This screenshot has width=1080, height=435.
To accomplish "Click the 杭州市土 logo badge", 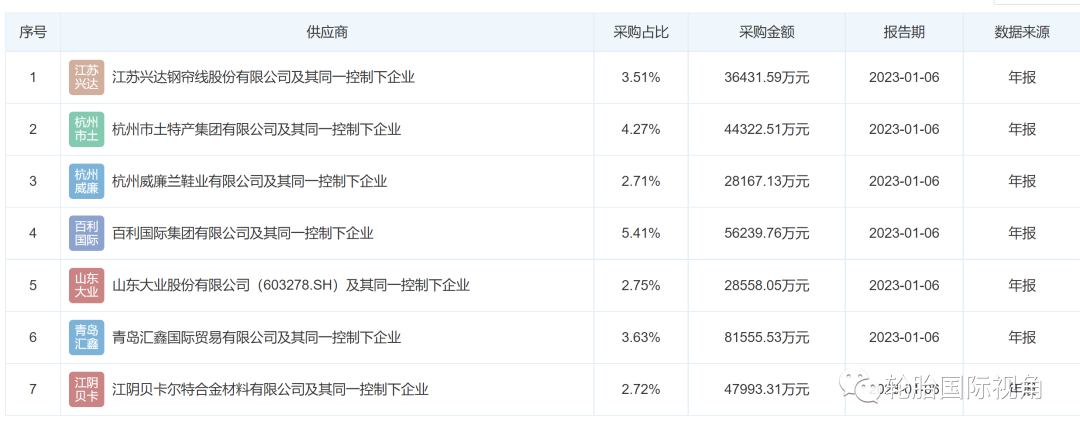I will point(87,129).
